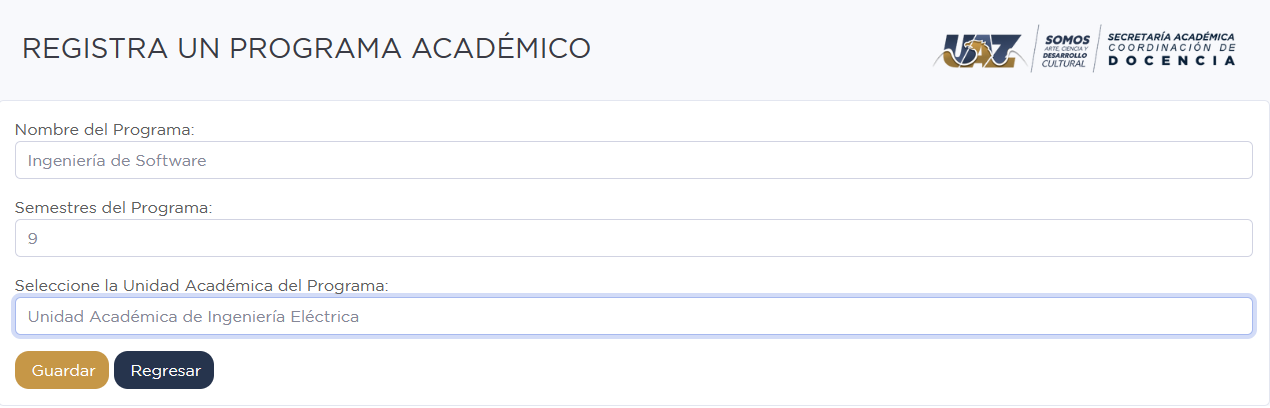Click the Semestres del Programa label
The width and height of the screenshot is (1270, 408).
114,207
